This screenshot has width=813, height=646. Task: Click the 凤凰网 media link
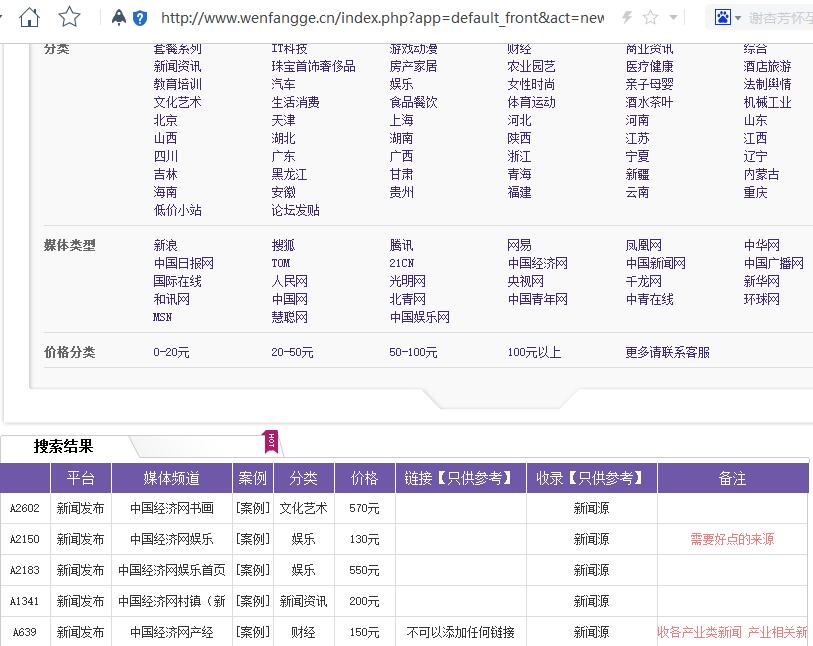tap(643, 245)
